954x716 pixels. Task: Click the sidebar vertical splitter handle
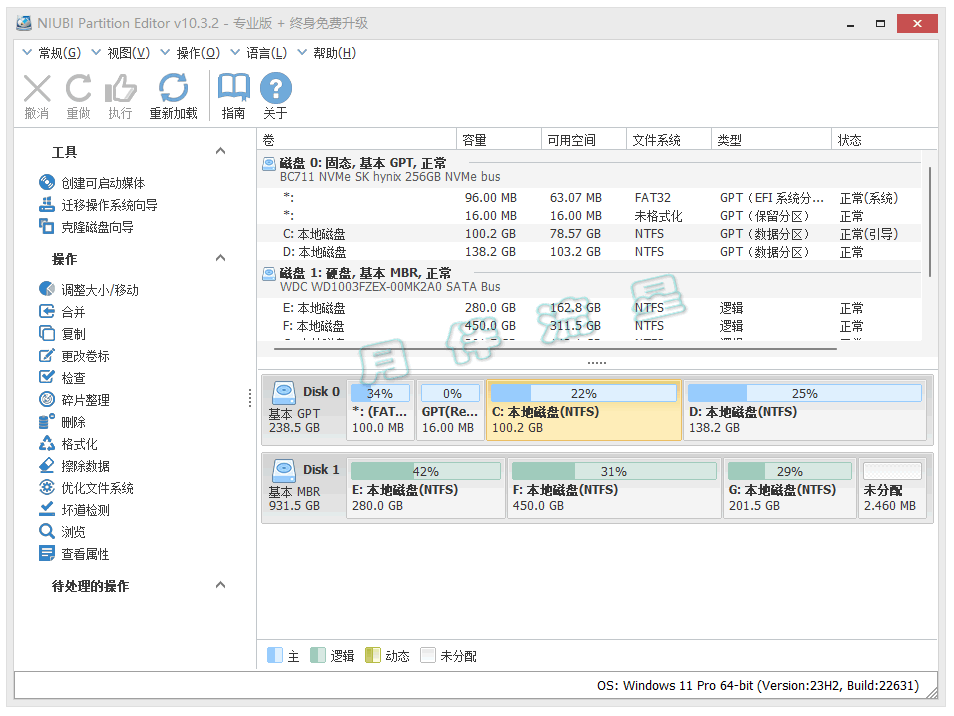point(250,398)
